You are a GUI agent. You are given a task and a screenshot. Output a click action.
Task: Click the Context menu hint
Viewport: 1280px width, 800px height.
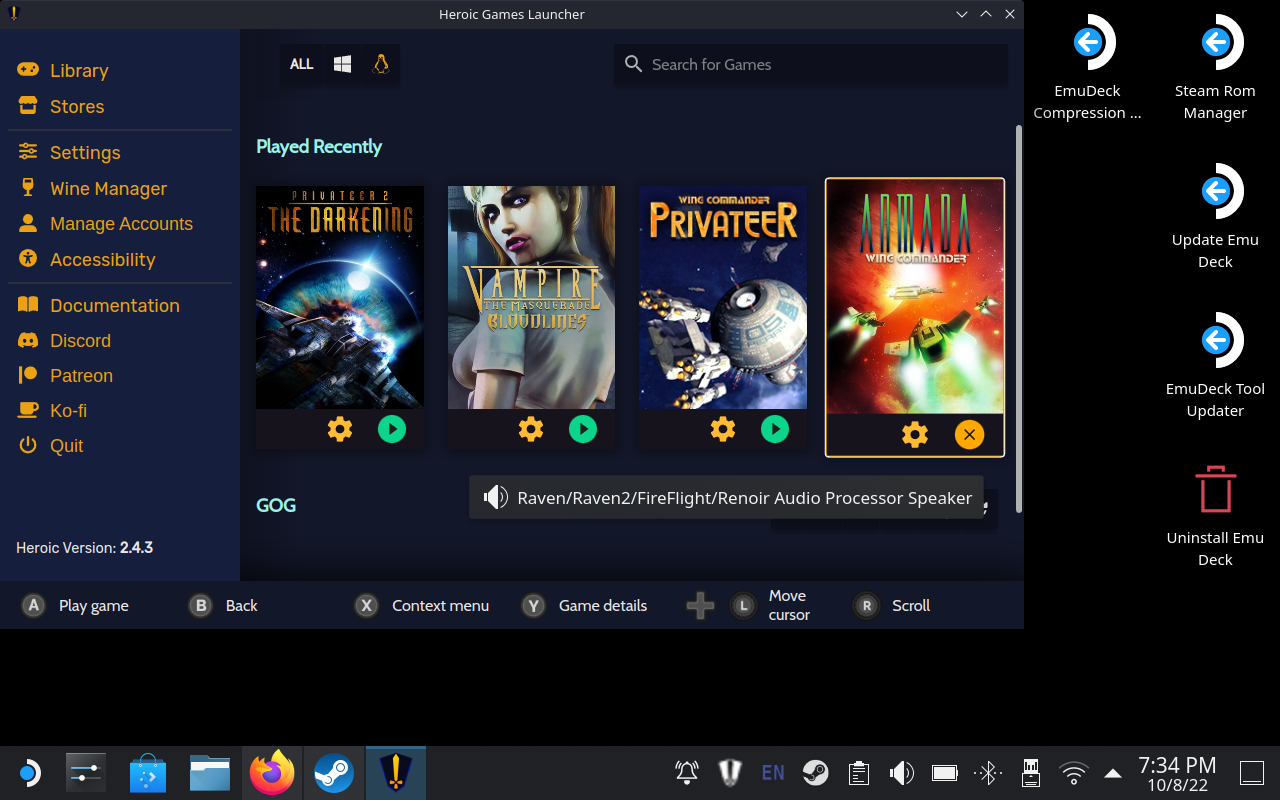pos(440,605)
